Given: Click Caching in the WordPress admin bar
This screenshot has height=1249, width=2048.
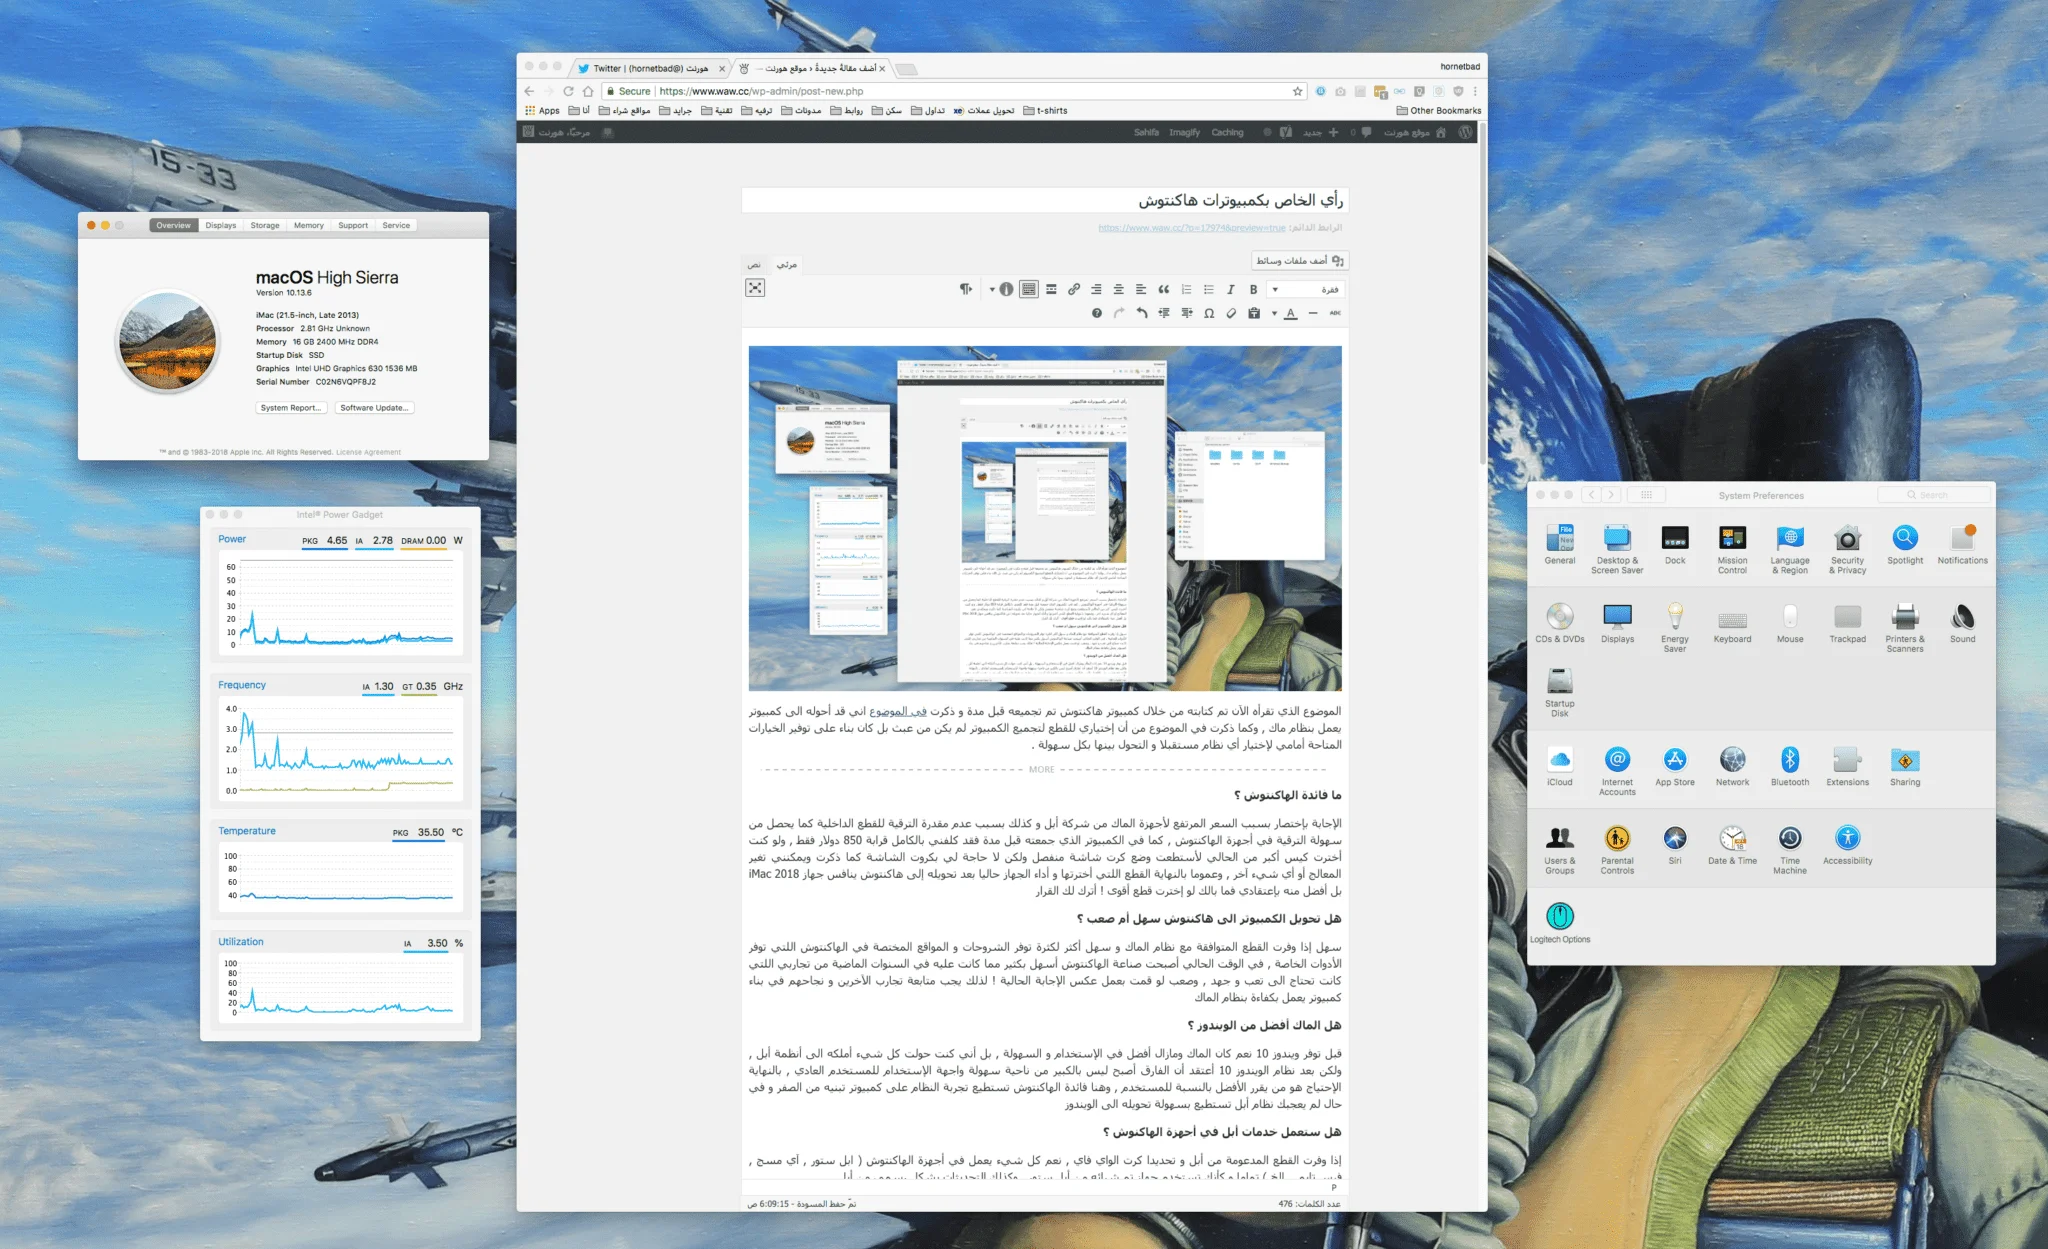Looking at the screenshot, I should [1227, 132].
